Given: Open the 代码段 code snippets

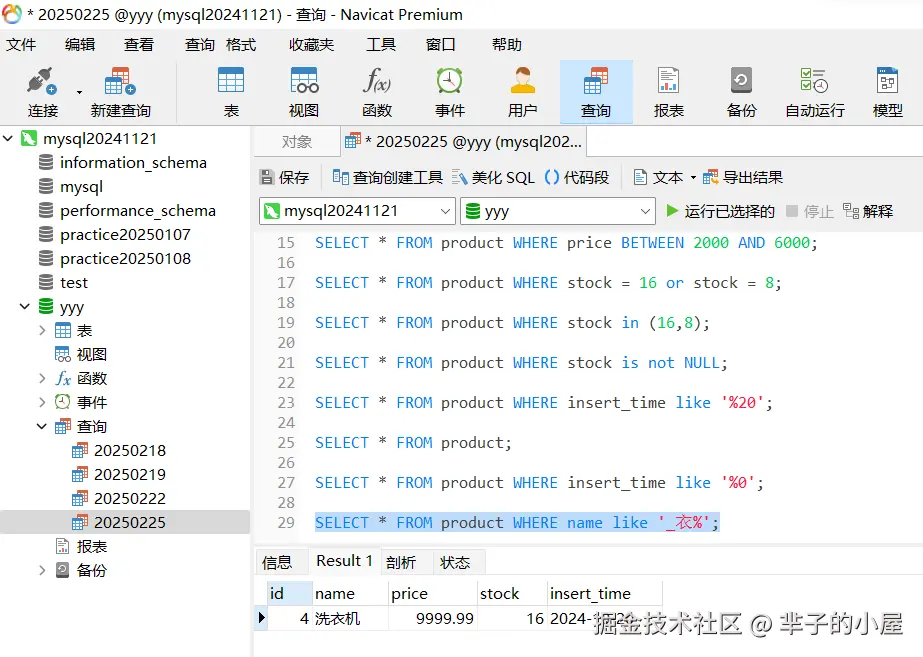Looking at the screenshot, I should (577, 177).
